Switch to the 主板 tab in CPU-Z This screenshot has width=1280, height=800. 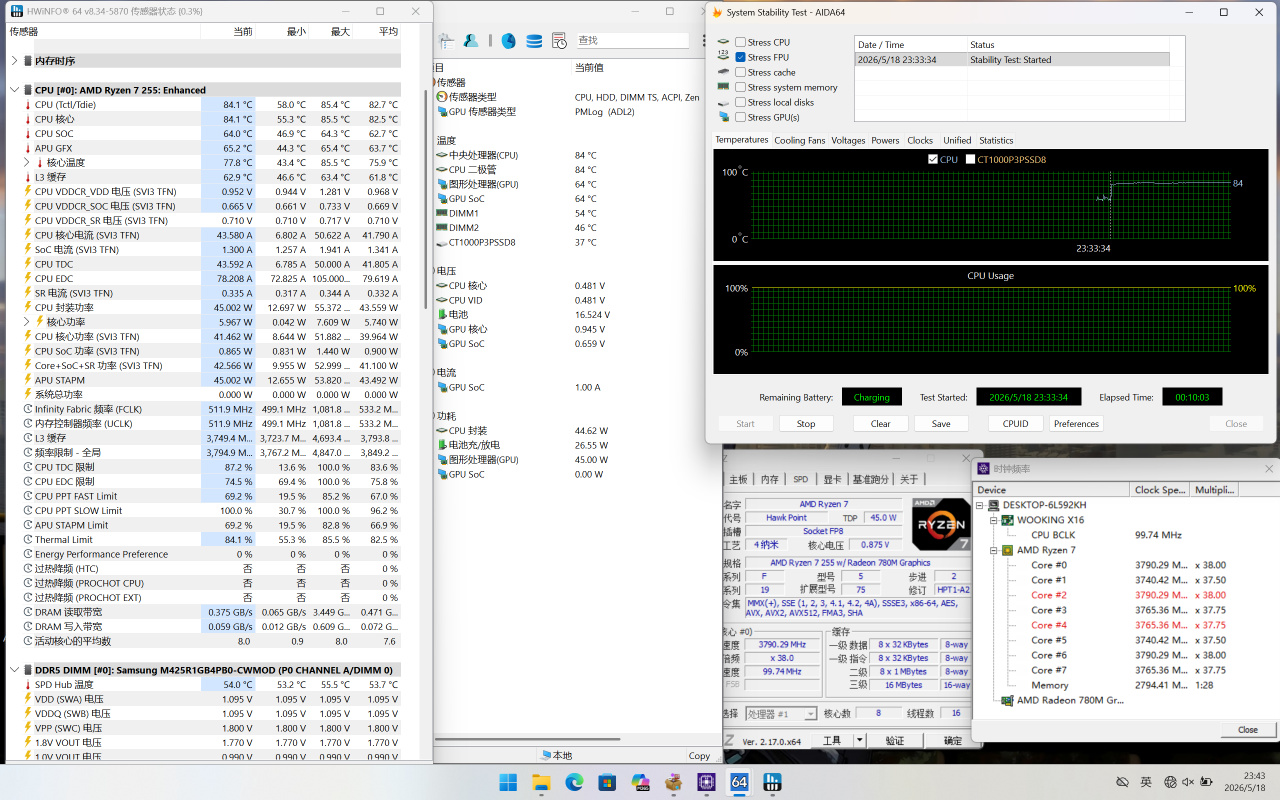[738, 480]
